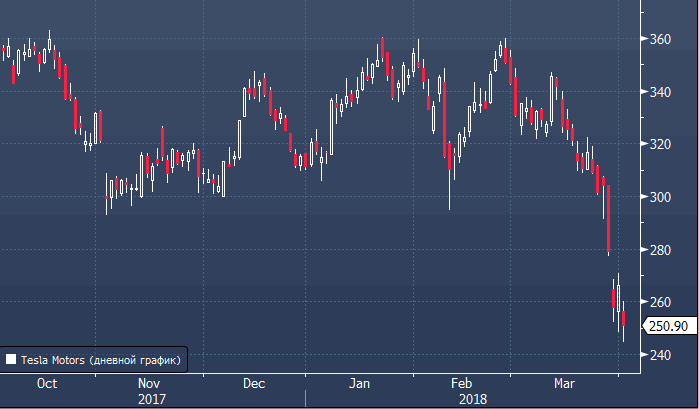This screenshot has height=409, width=699.
Task: Click the 300 price axis label
Action: (659, 197)
